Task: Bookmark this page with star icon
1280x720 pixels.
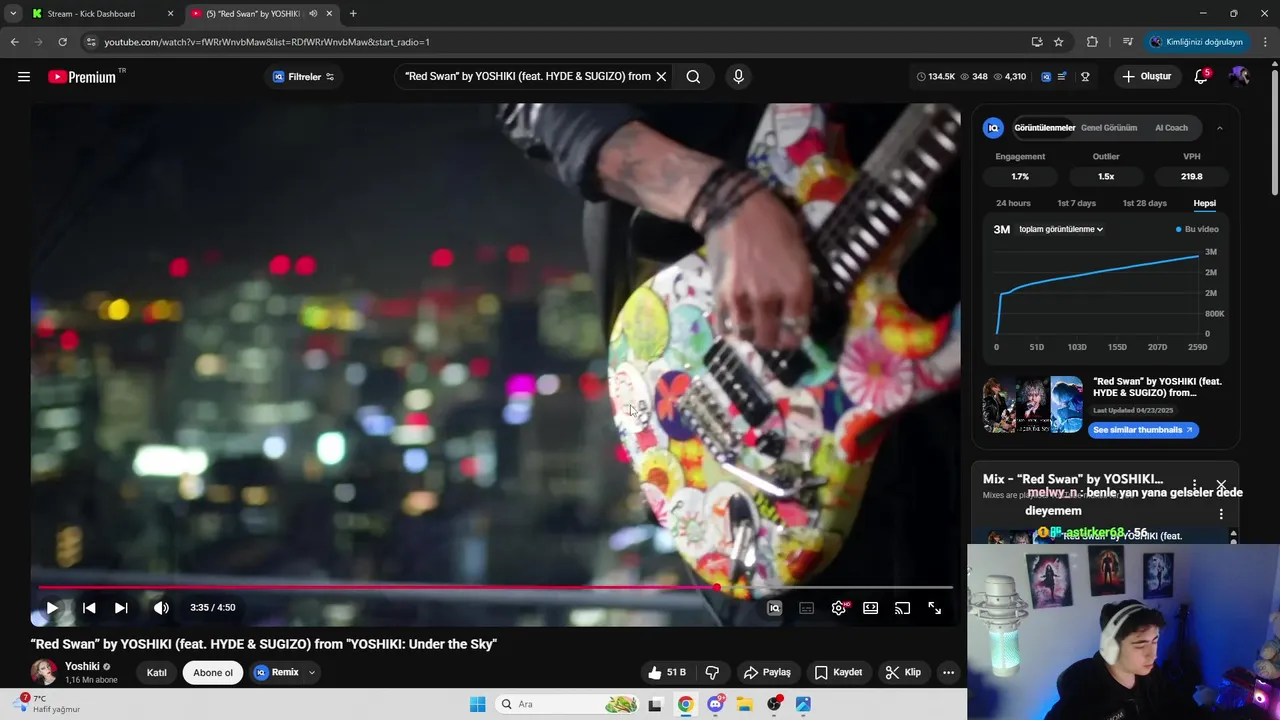Action: point(1059,42)
